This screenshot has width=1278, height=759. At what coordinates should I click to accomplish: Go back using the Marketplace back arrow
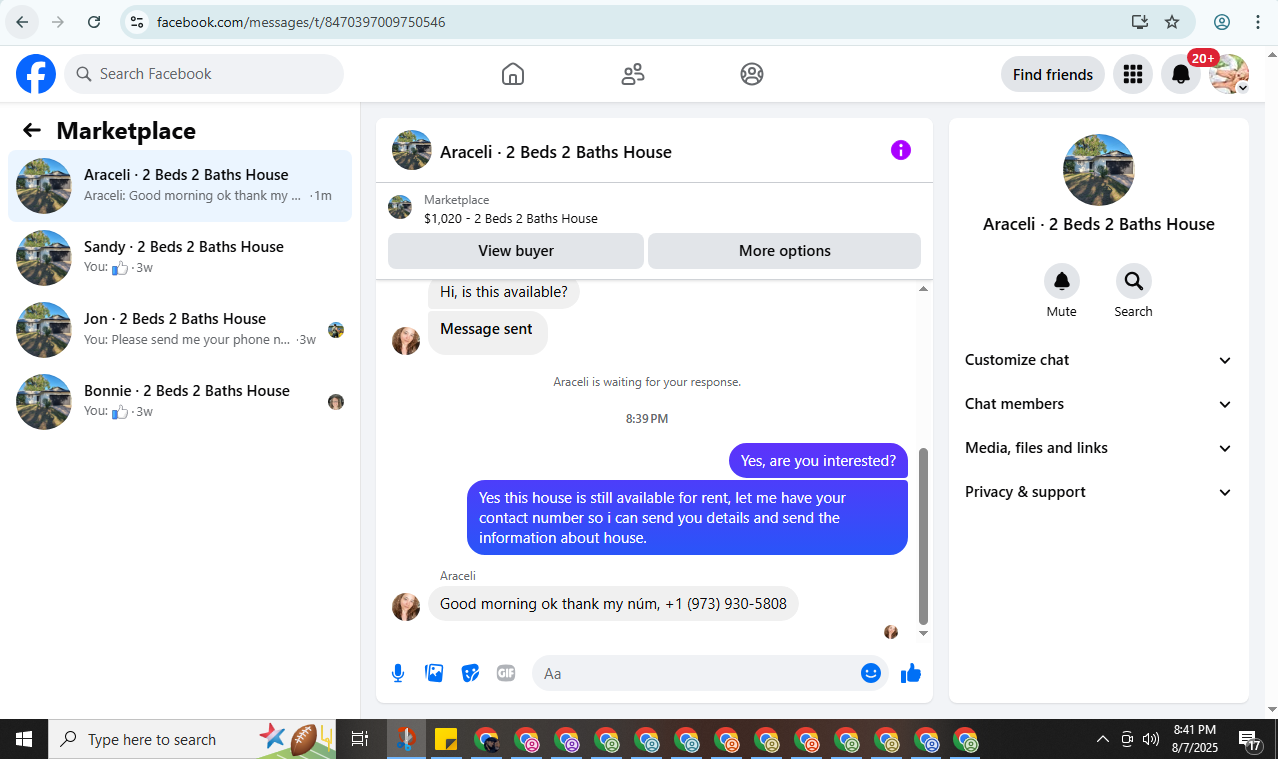click(32, 130)
